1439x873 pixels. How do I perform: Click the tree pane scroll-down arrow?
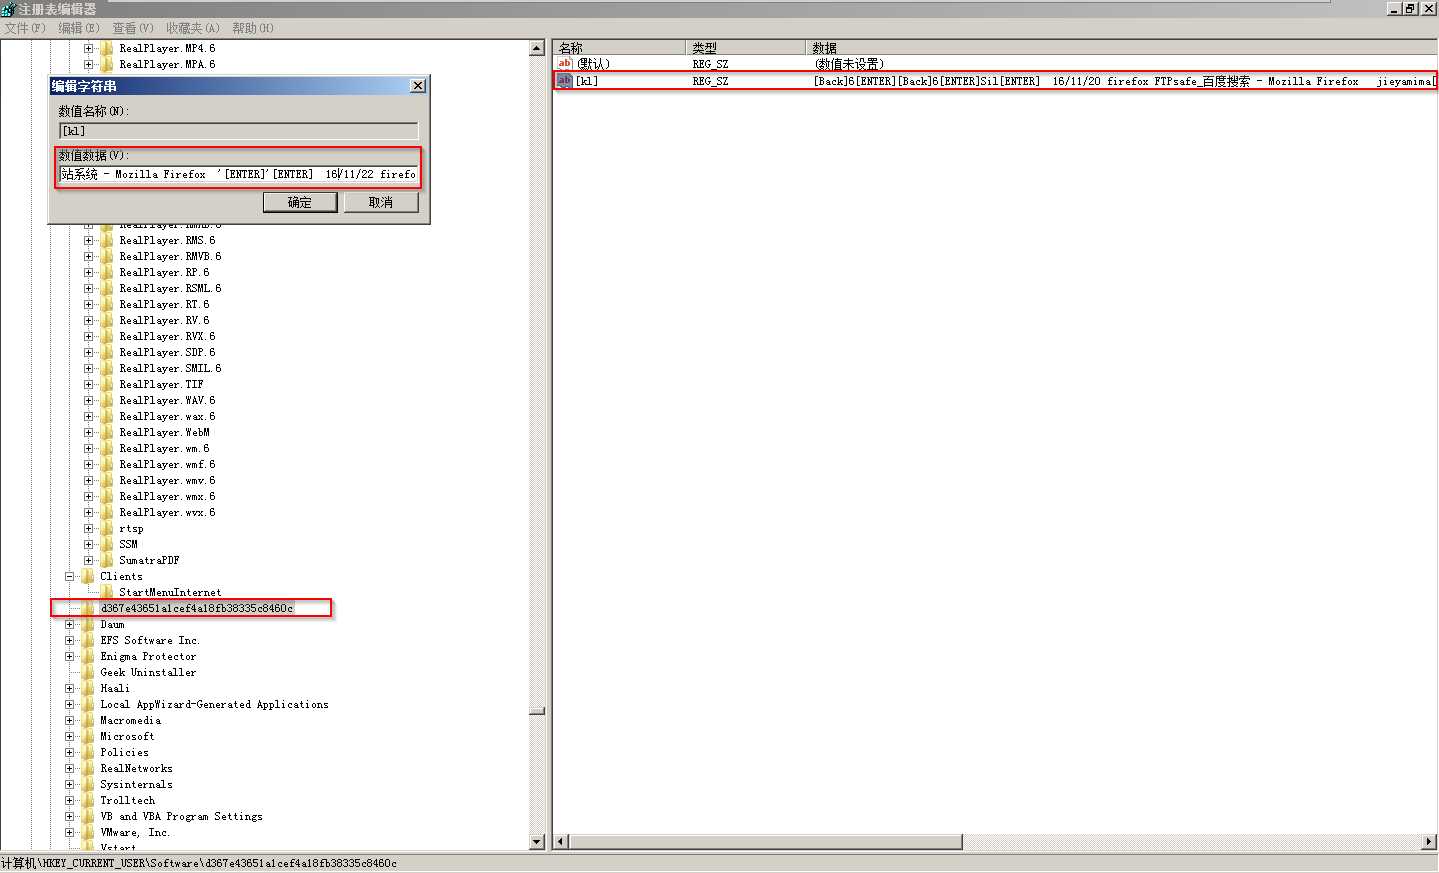point(537,842)
